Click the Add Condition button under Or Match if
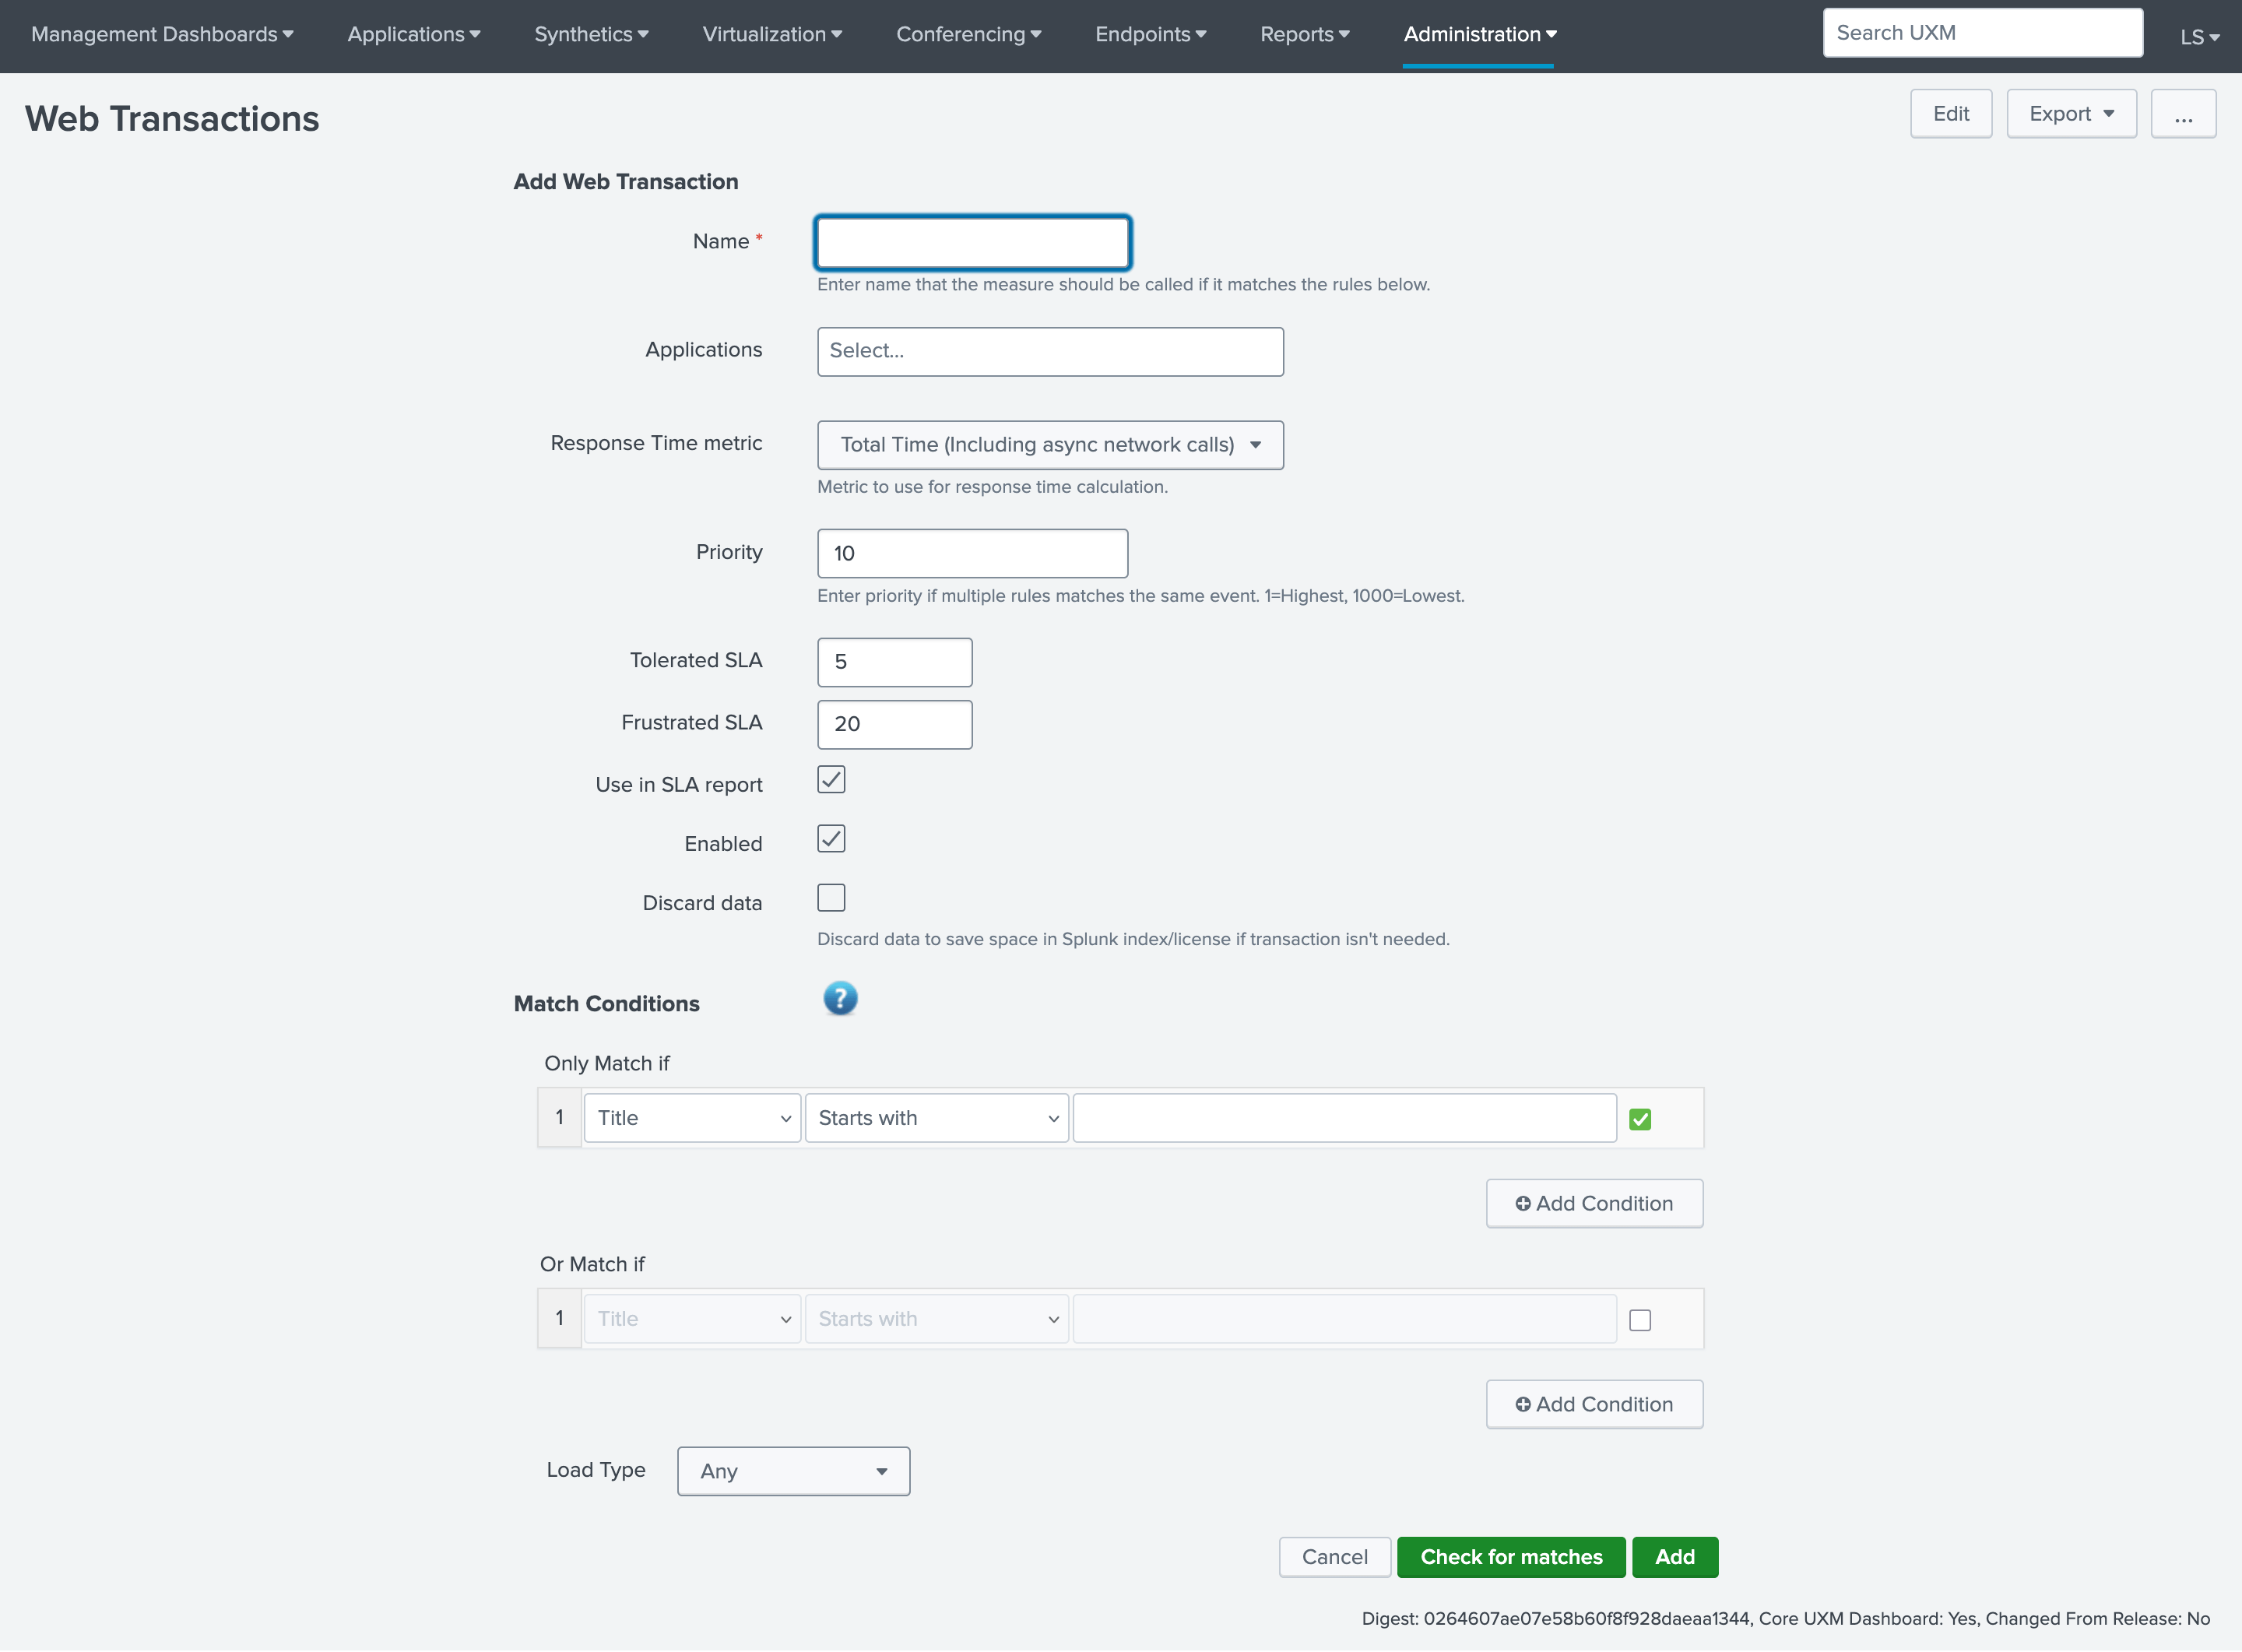 coord(1594,1404)
